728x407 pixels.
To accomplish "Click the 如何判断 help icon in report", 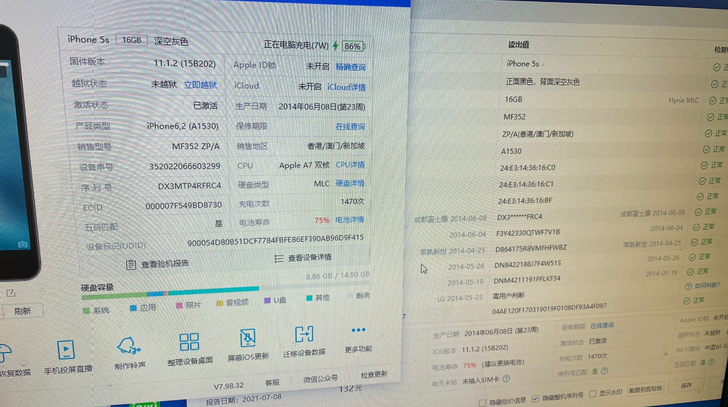I will [689, 287].
